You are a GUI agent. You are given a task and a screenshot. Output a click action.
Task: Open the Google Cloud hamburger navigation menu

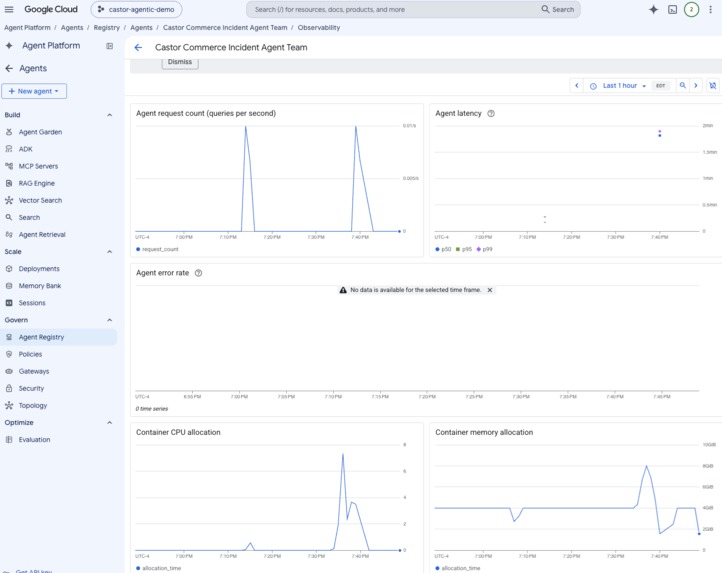click(9, 9)
